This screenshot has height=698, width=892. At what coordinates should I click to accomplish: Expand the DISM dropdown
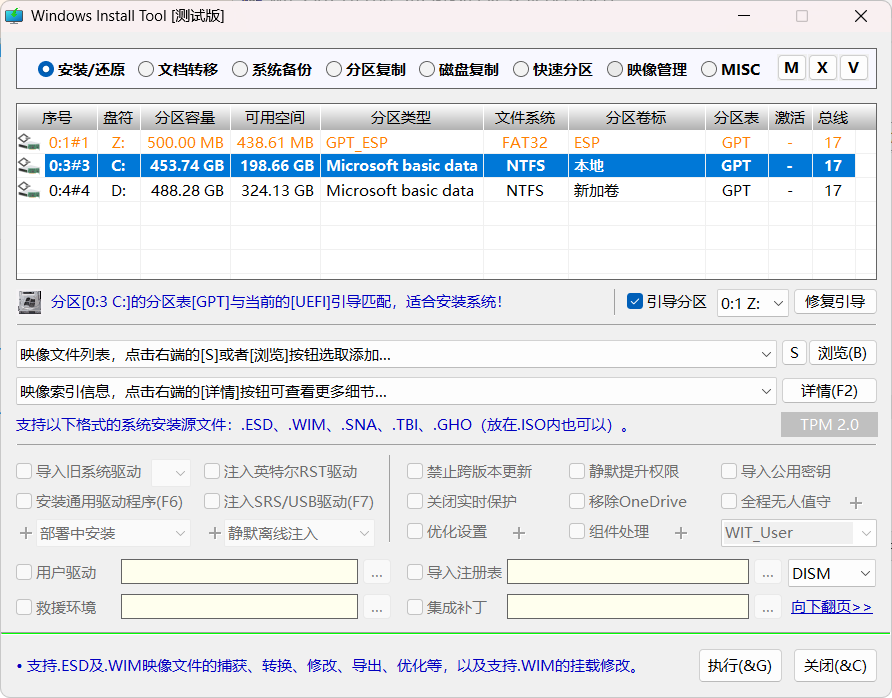832,573
